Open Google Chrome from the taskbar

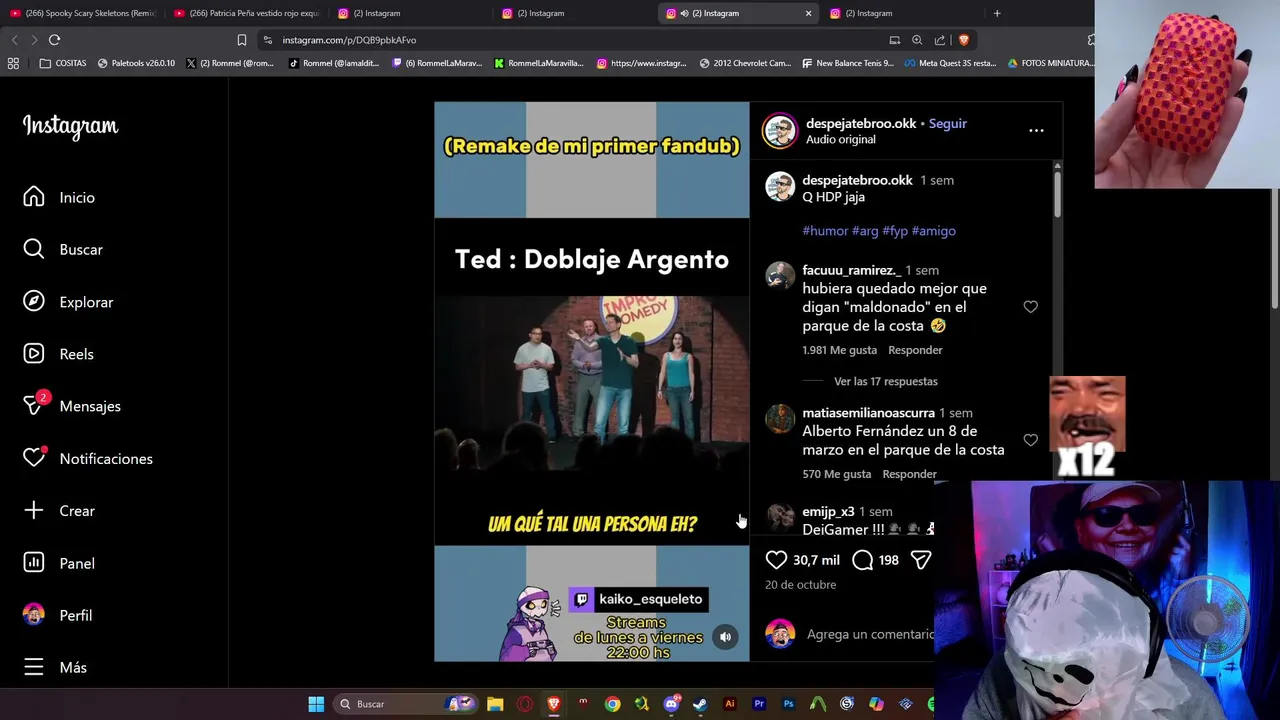[x=612, y=704]
